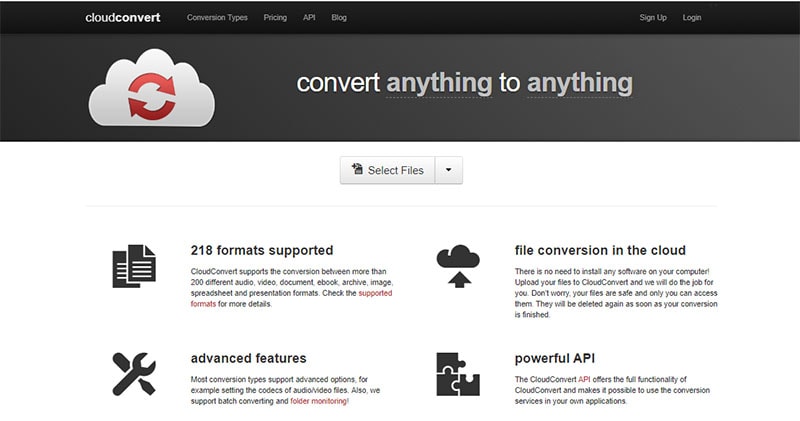Image resolution: width=800 pixels, height=421 pixels.
Task: Click the word 'convert' in banner headline
Action: pos(338,83)
